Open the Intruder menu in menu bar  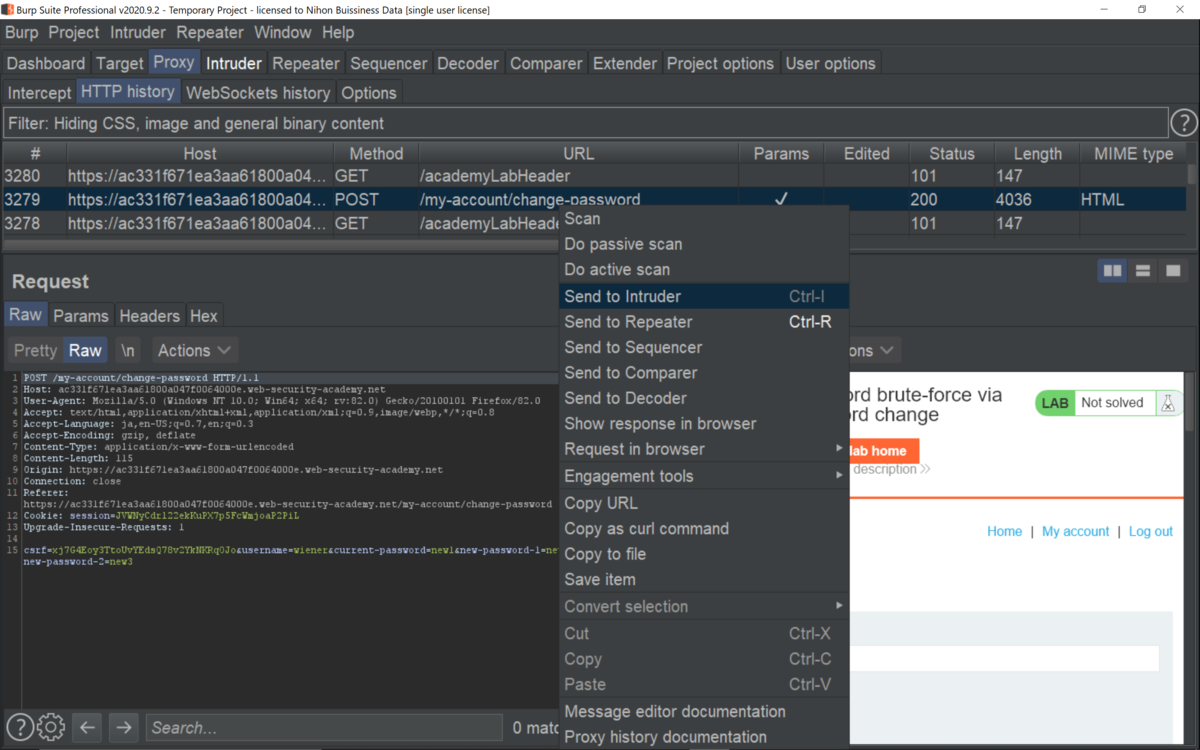138,32
